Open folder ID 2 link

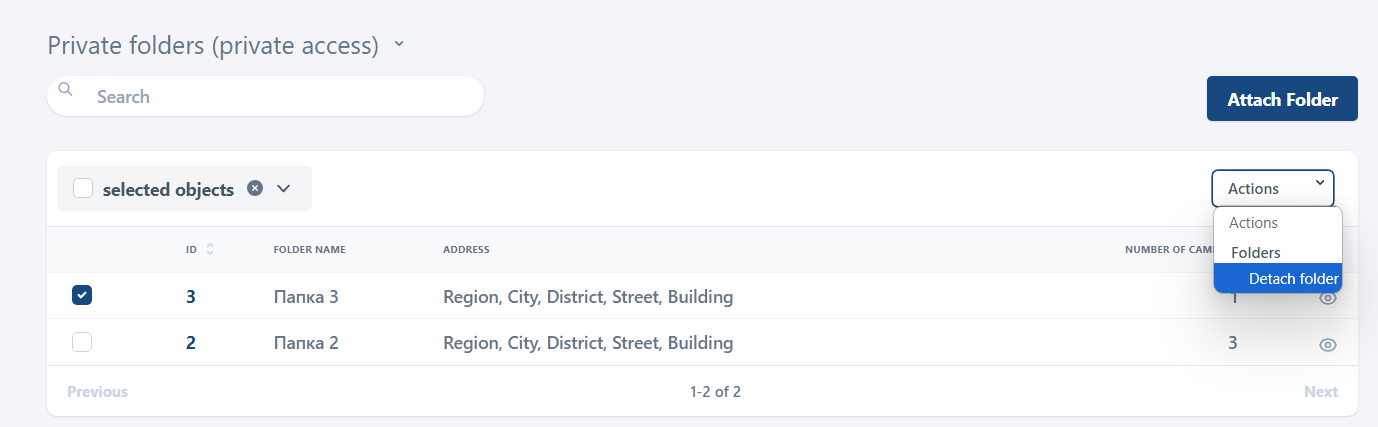190,343
